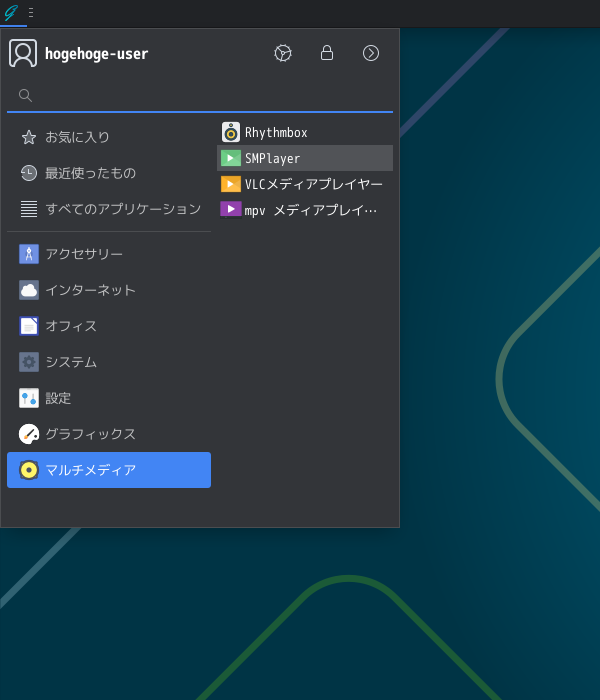Viewport: 600px width, 700px height.
Task: Open the オフィス category
Action: coord(109,326)
